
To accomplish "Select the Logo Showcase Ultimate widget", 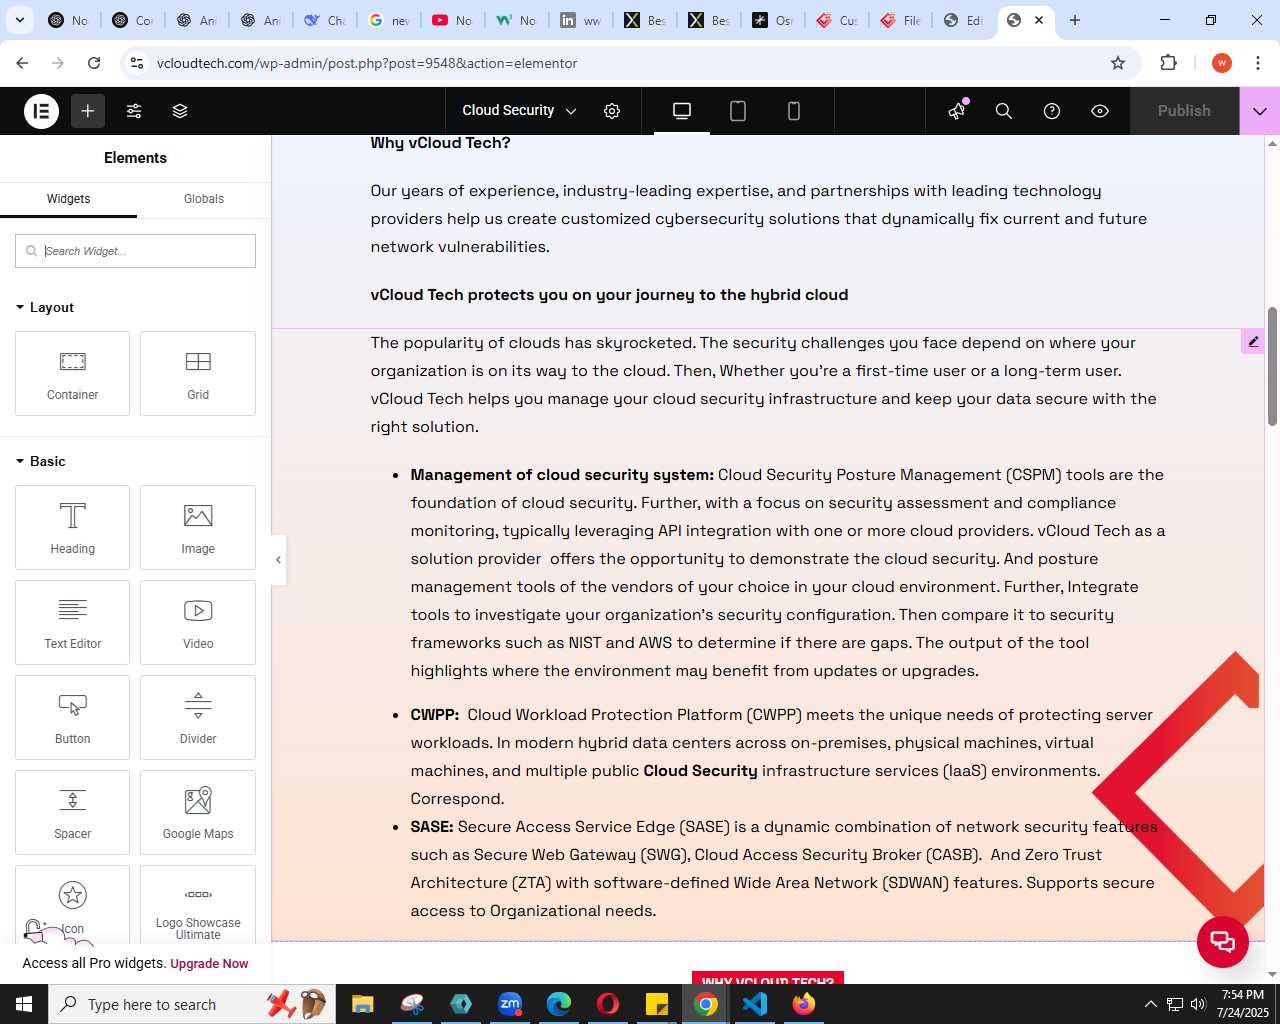I will 198,905.
